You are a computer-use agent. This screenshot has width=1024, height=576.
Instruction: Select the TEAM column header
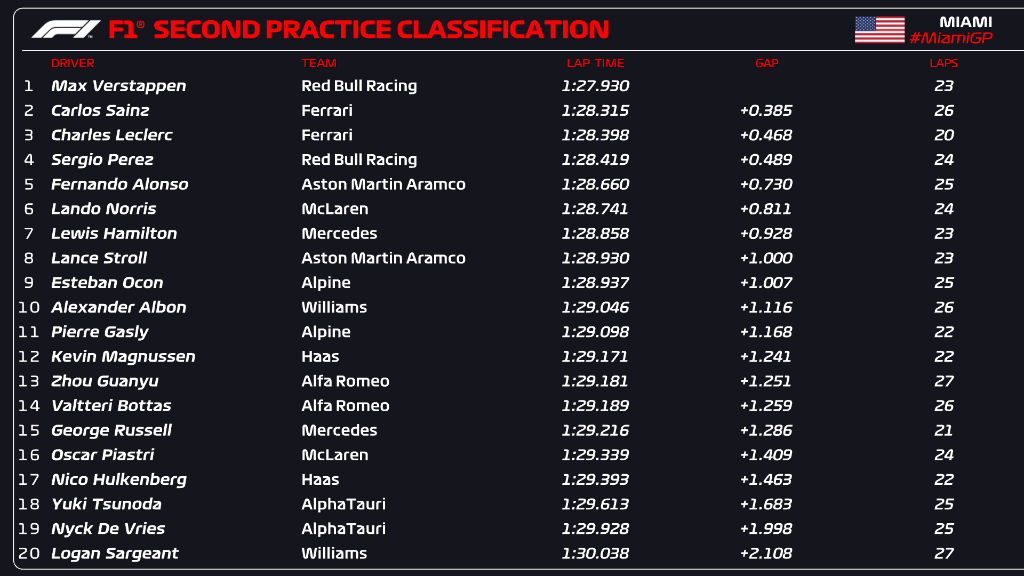tap(319, 63)
